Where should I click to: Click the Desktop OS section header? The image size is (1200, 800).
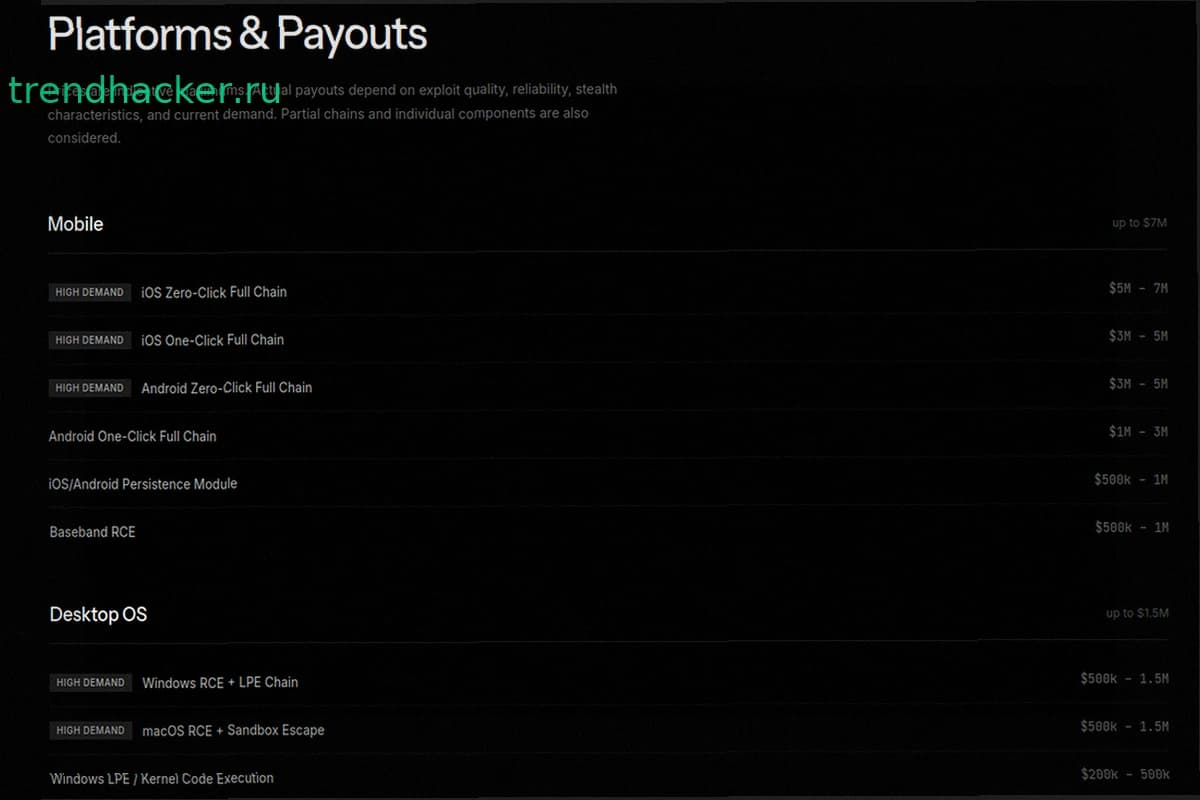pos(98,614)
